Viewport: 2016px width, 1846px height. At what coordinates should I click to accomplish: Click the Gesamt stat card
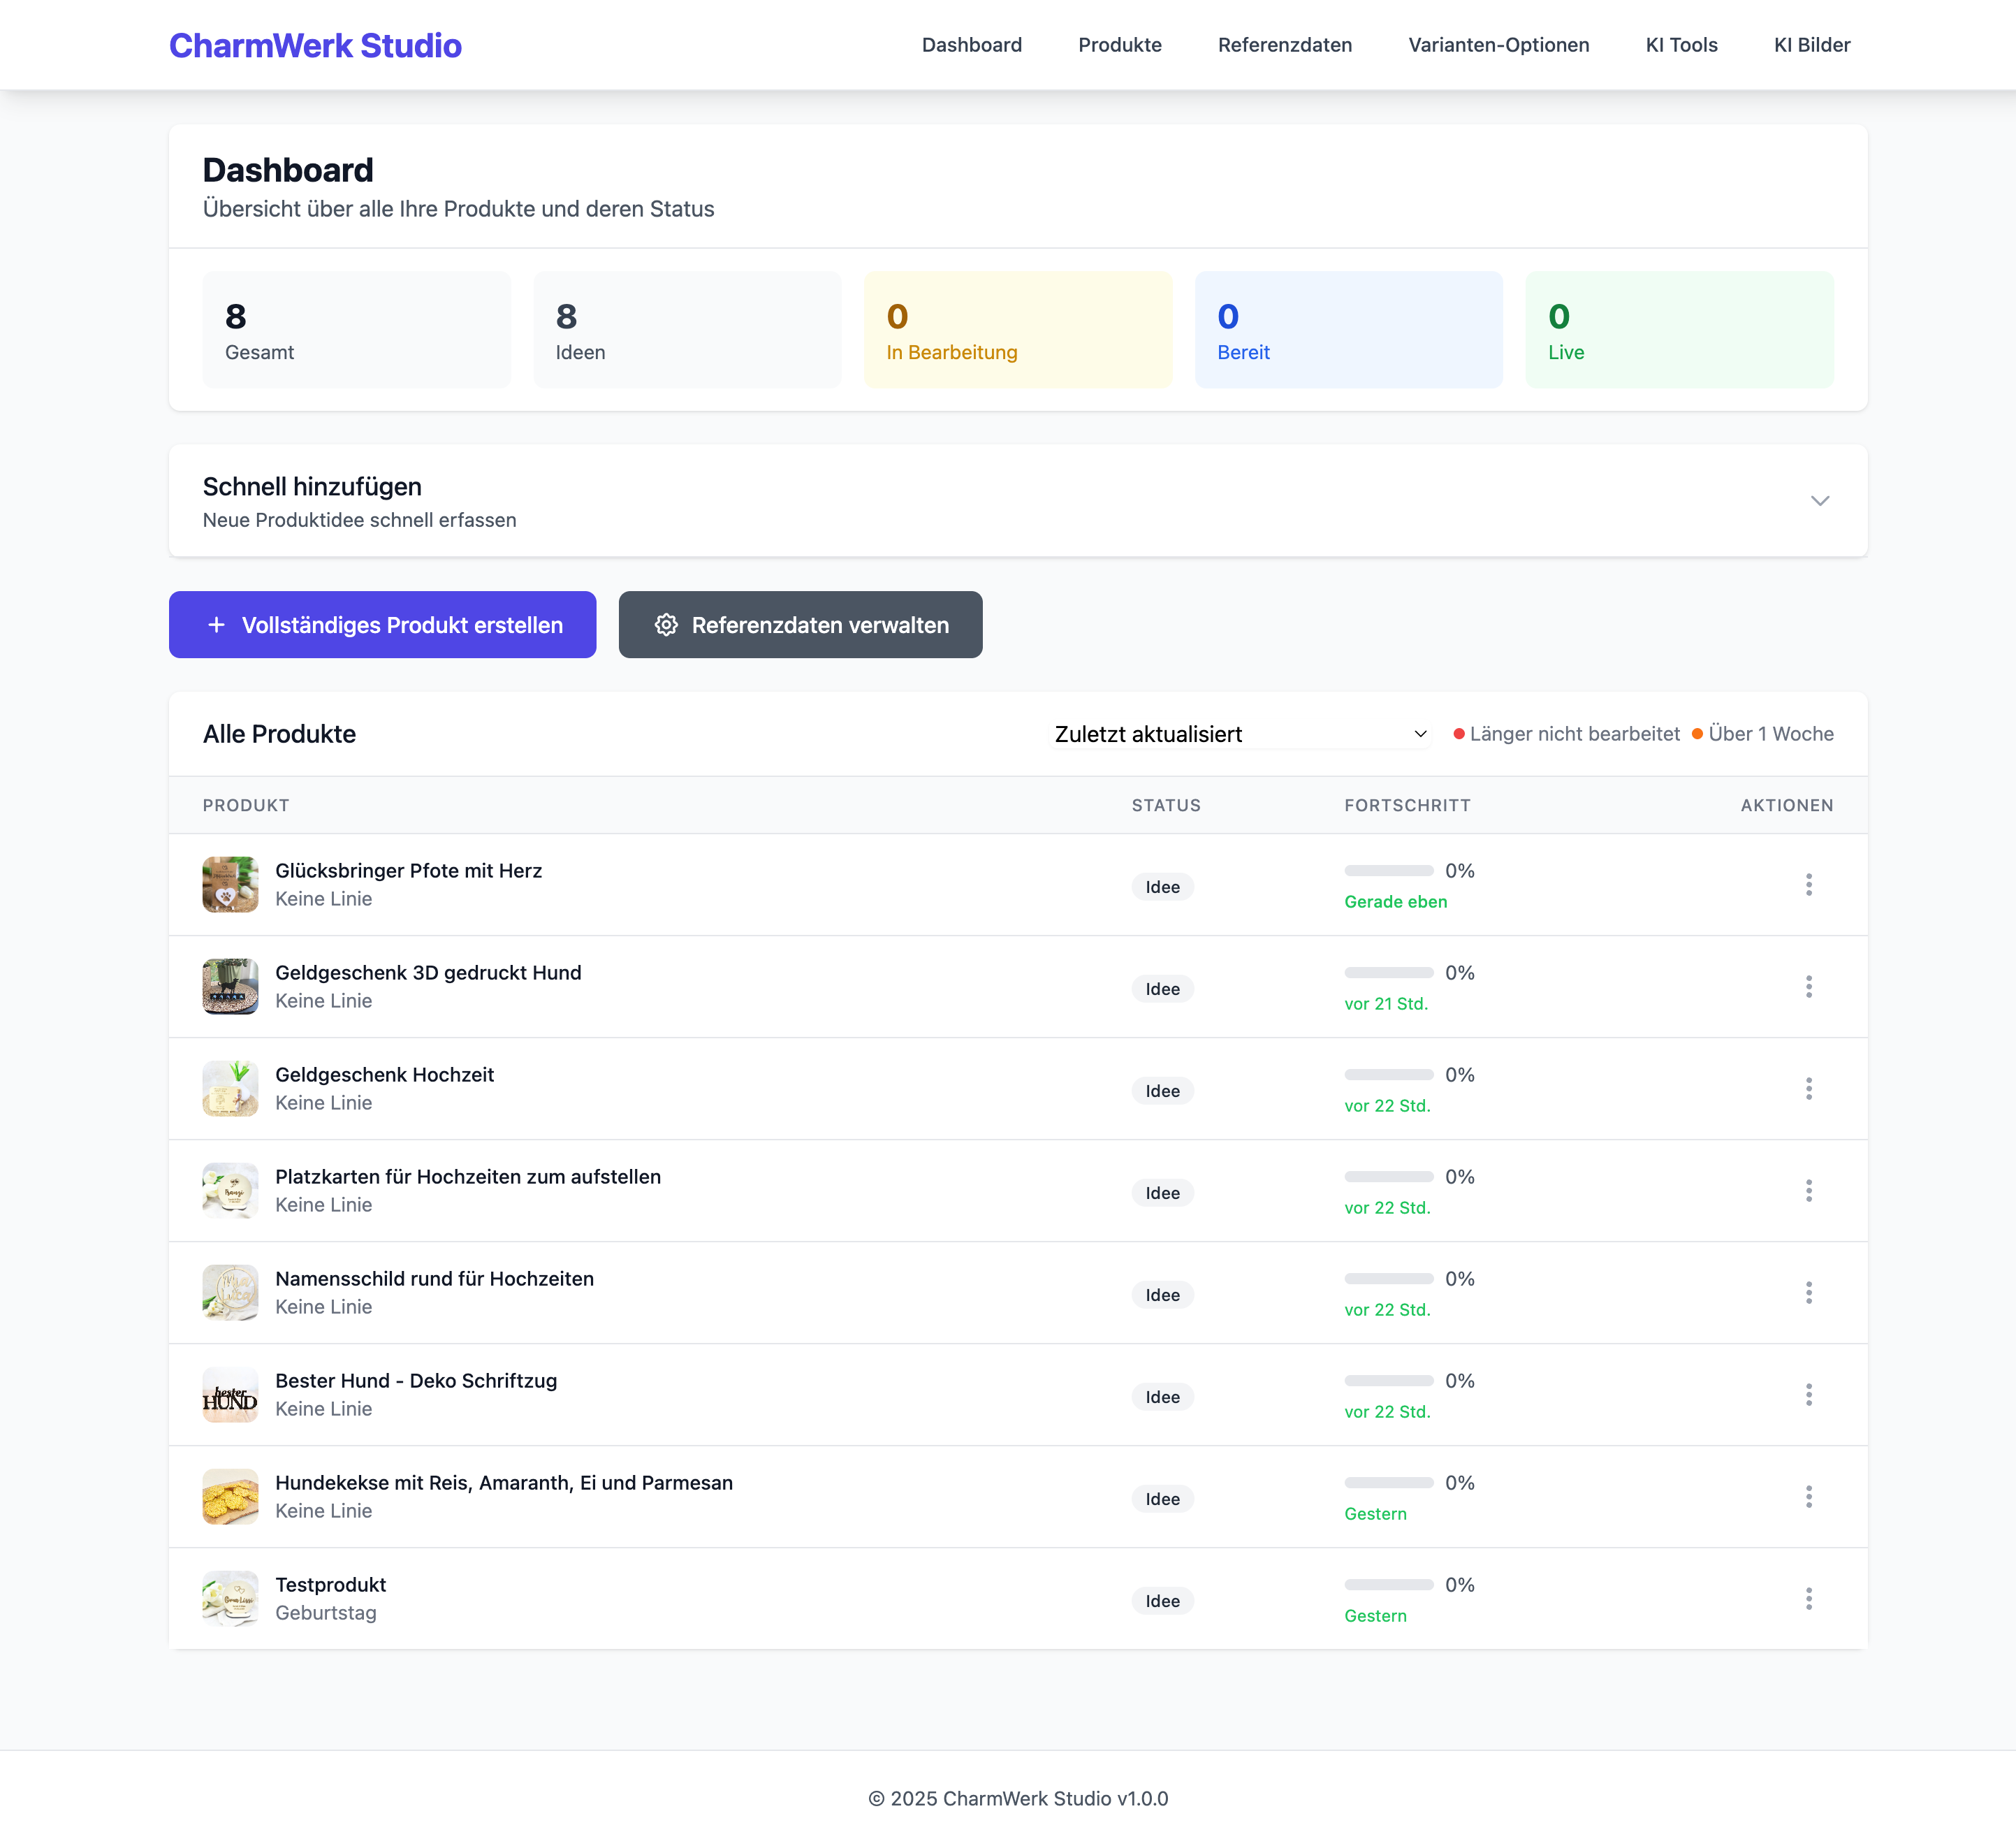coord(356,330)
